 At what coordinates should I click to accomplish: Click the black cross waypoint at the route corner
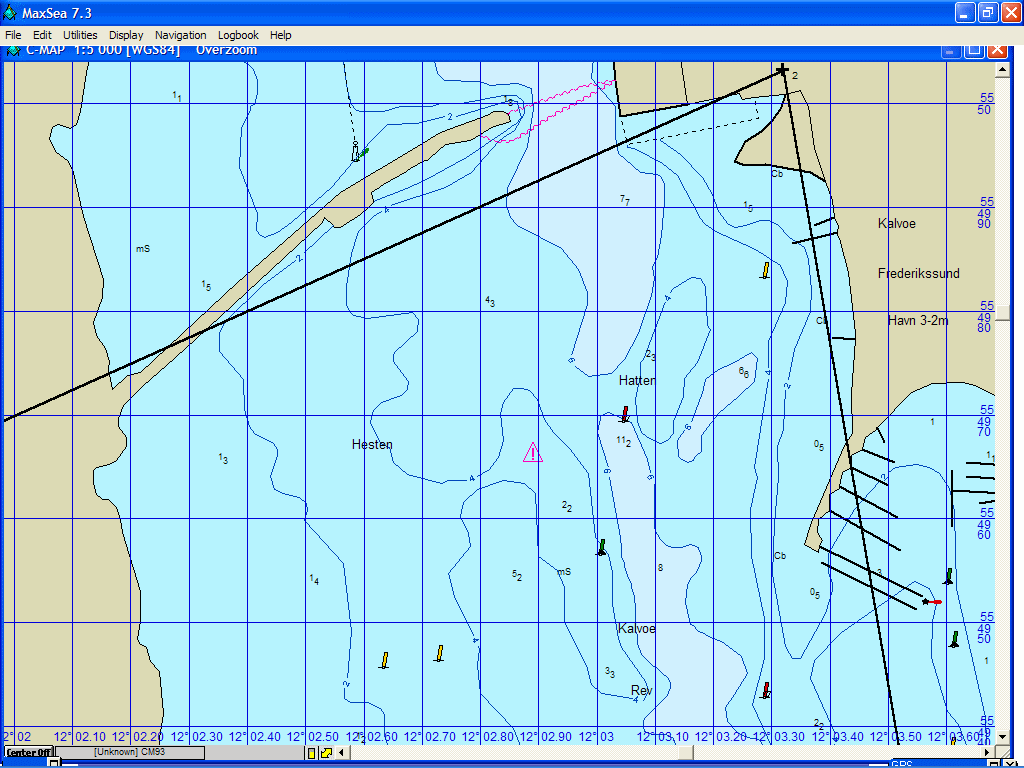tap(782, 70)
